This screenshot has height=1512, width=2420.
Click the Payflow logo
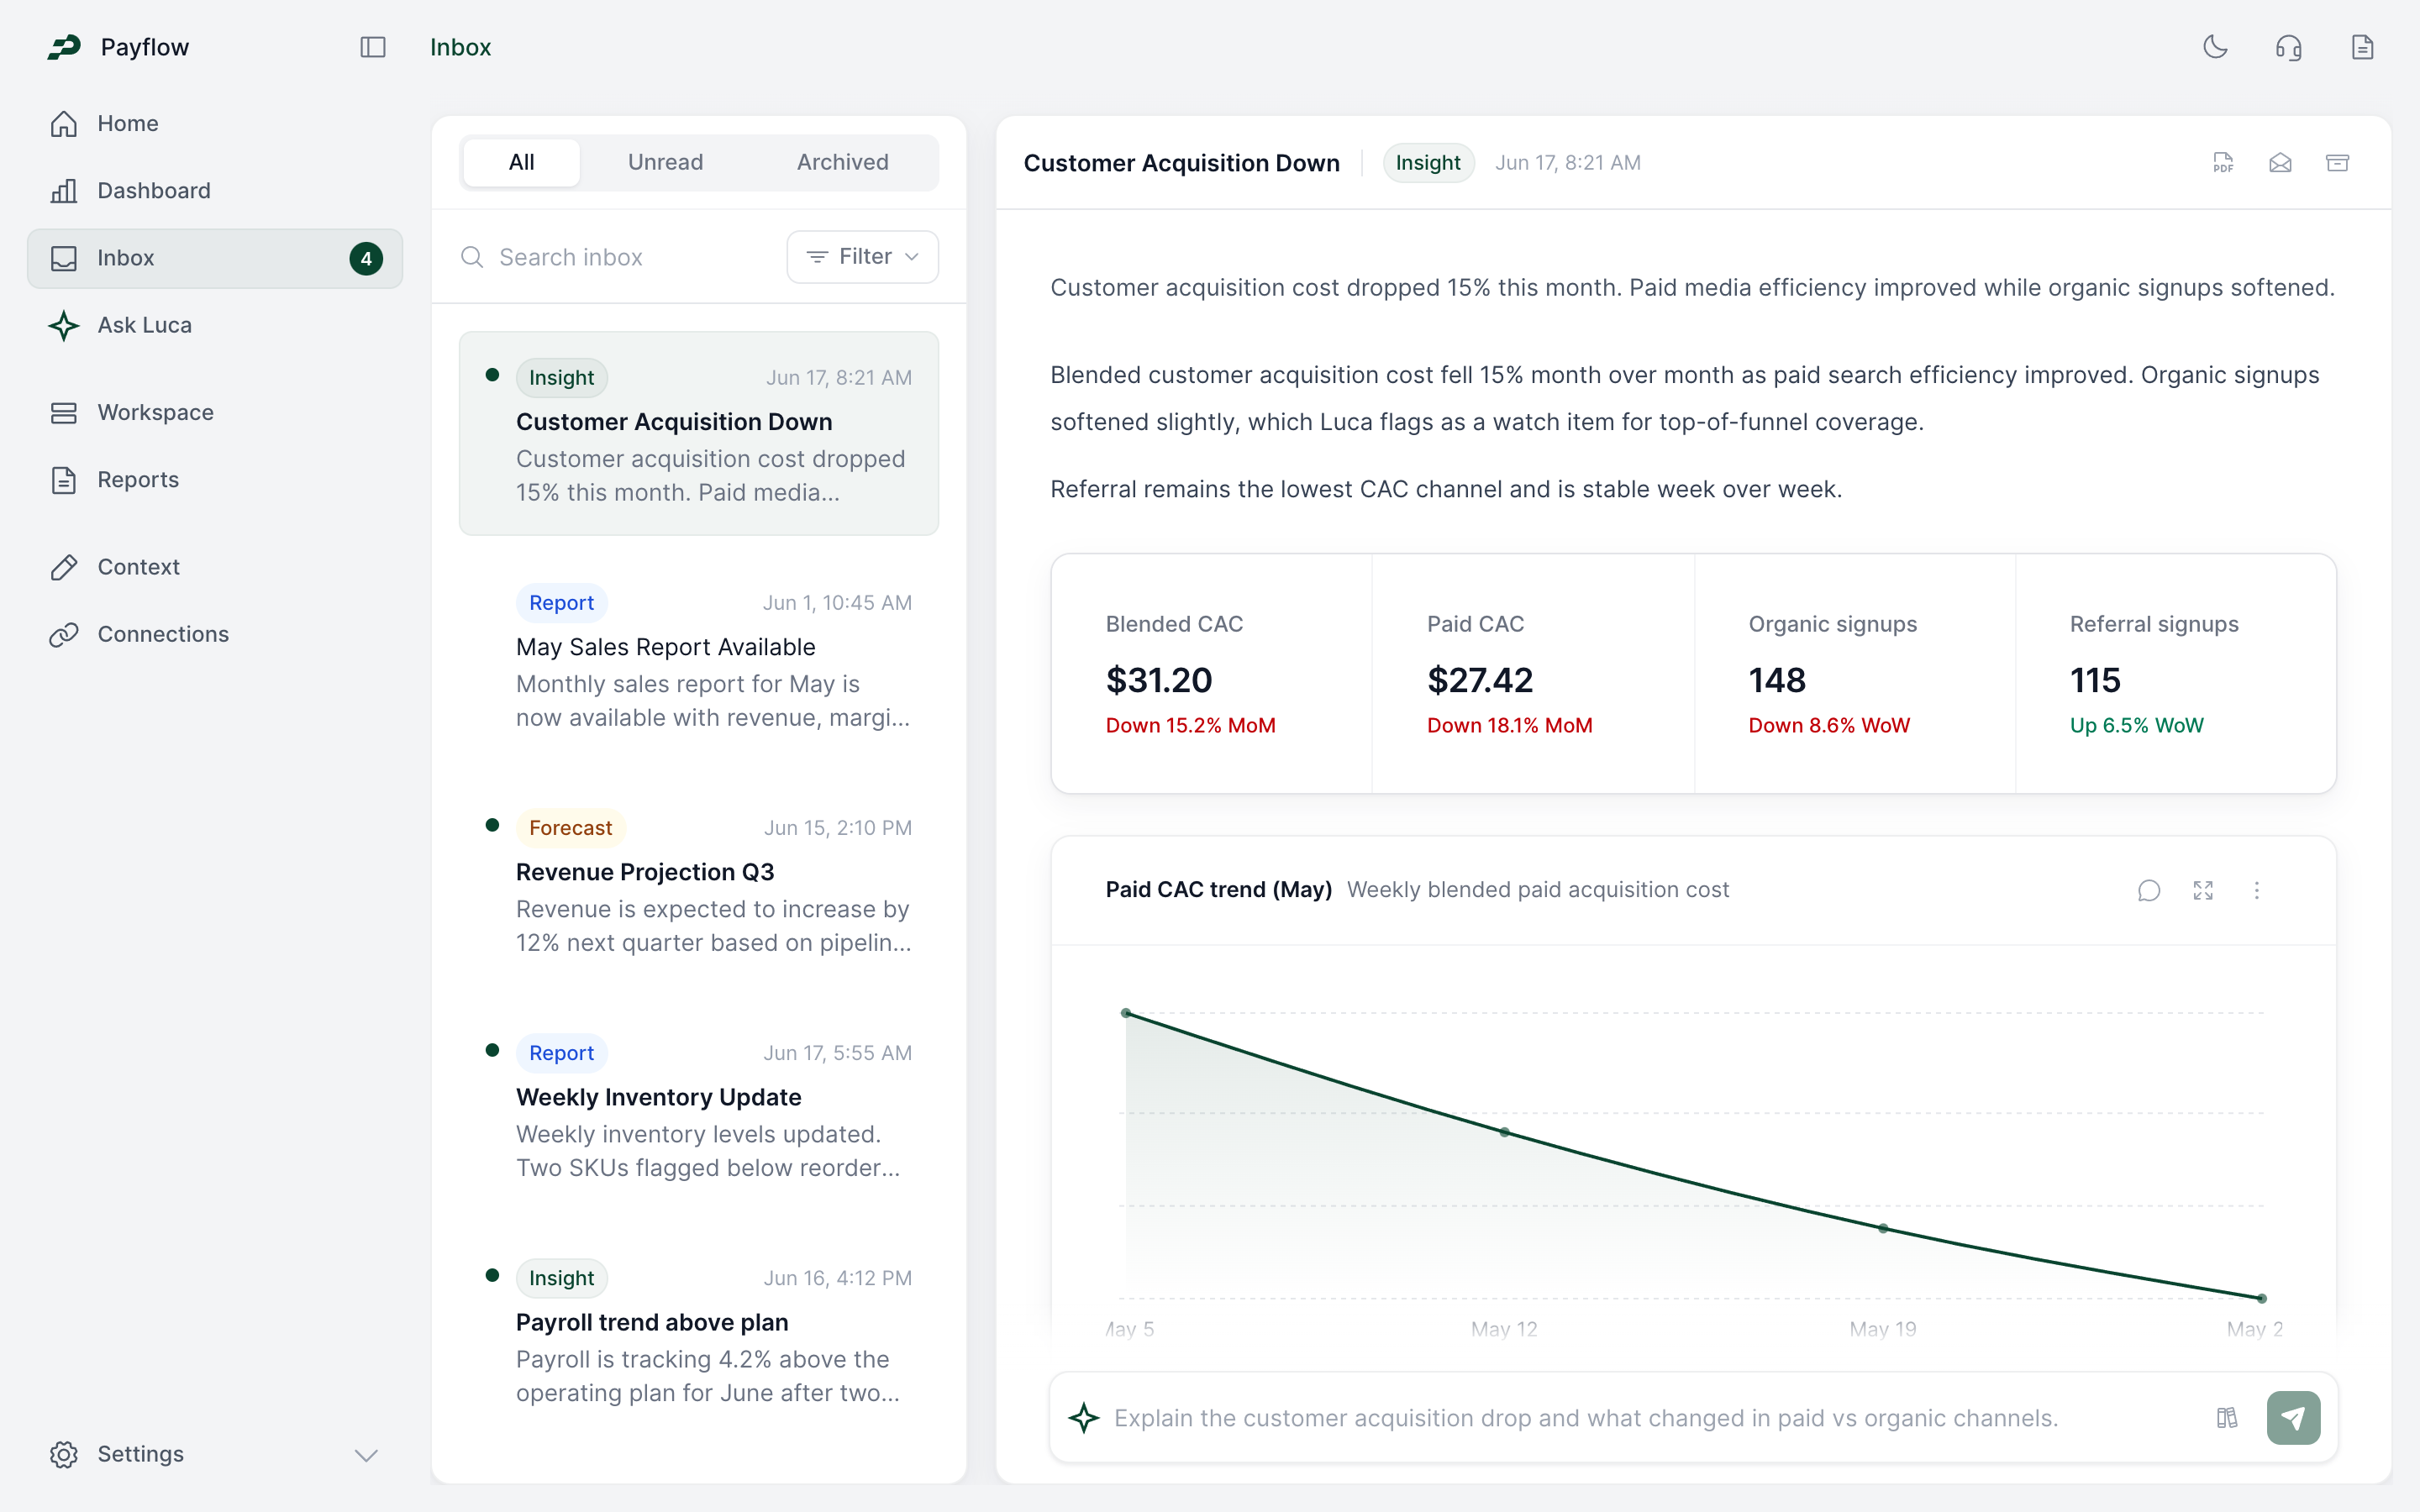pos(65,47)
